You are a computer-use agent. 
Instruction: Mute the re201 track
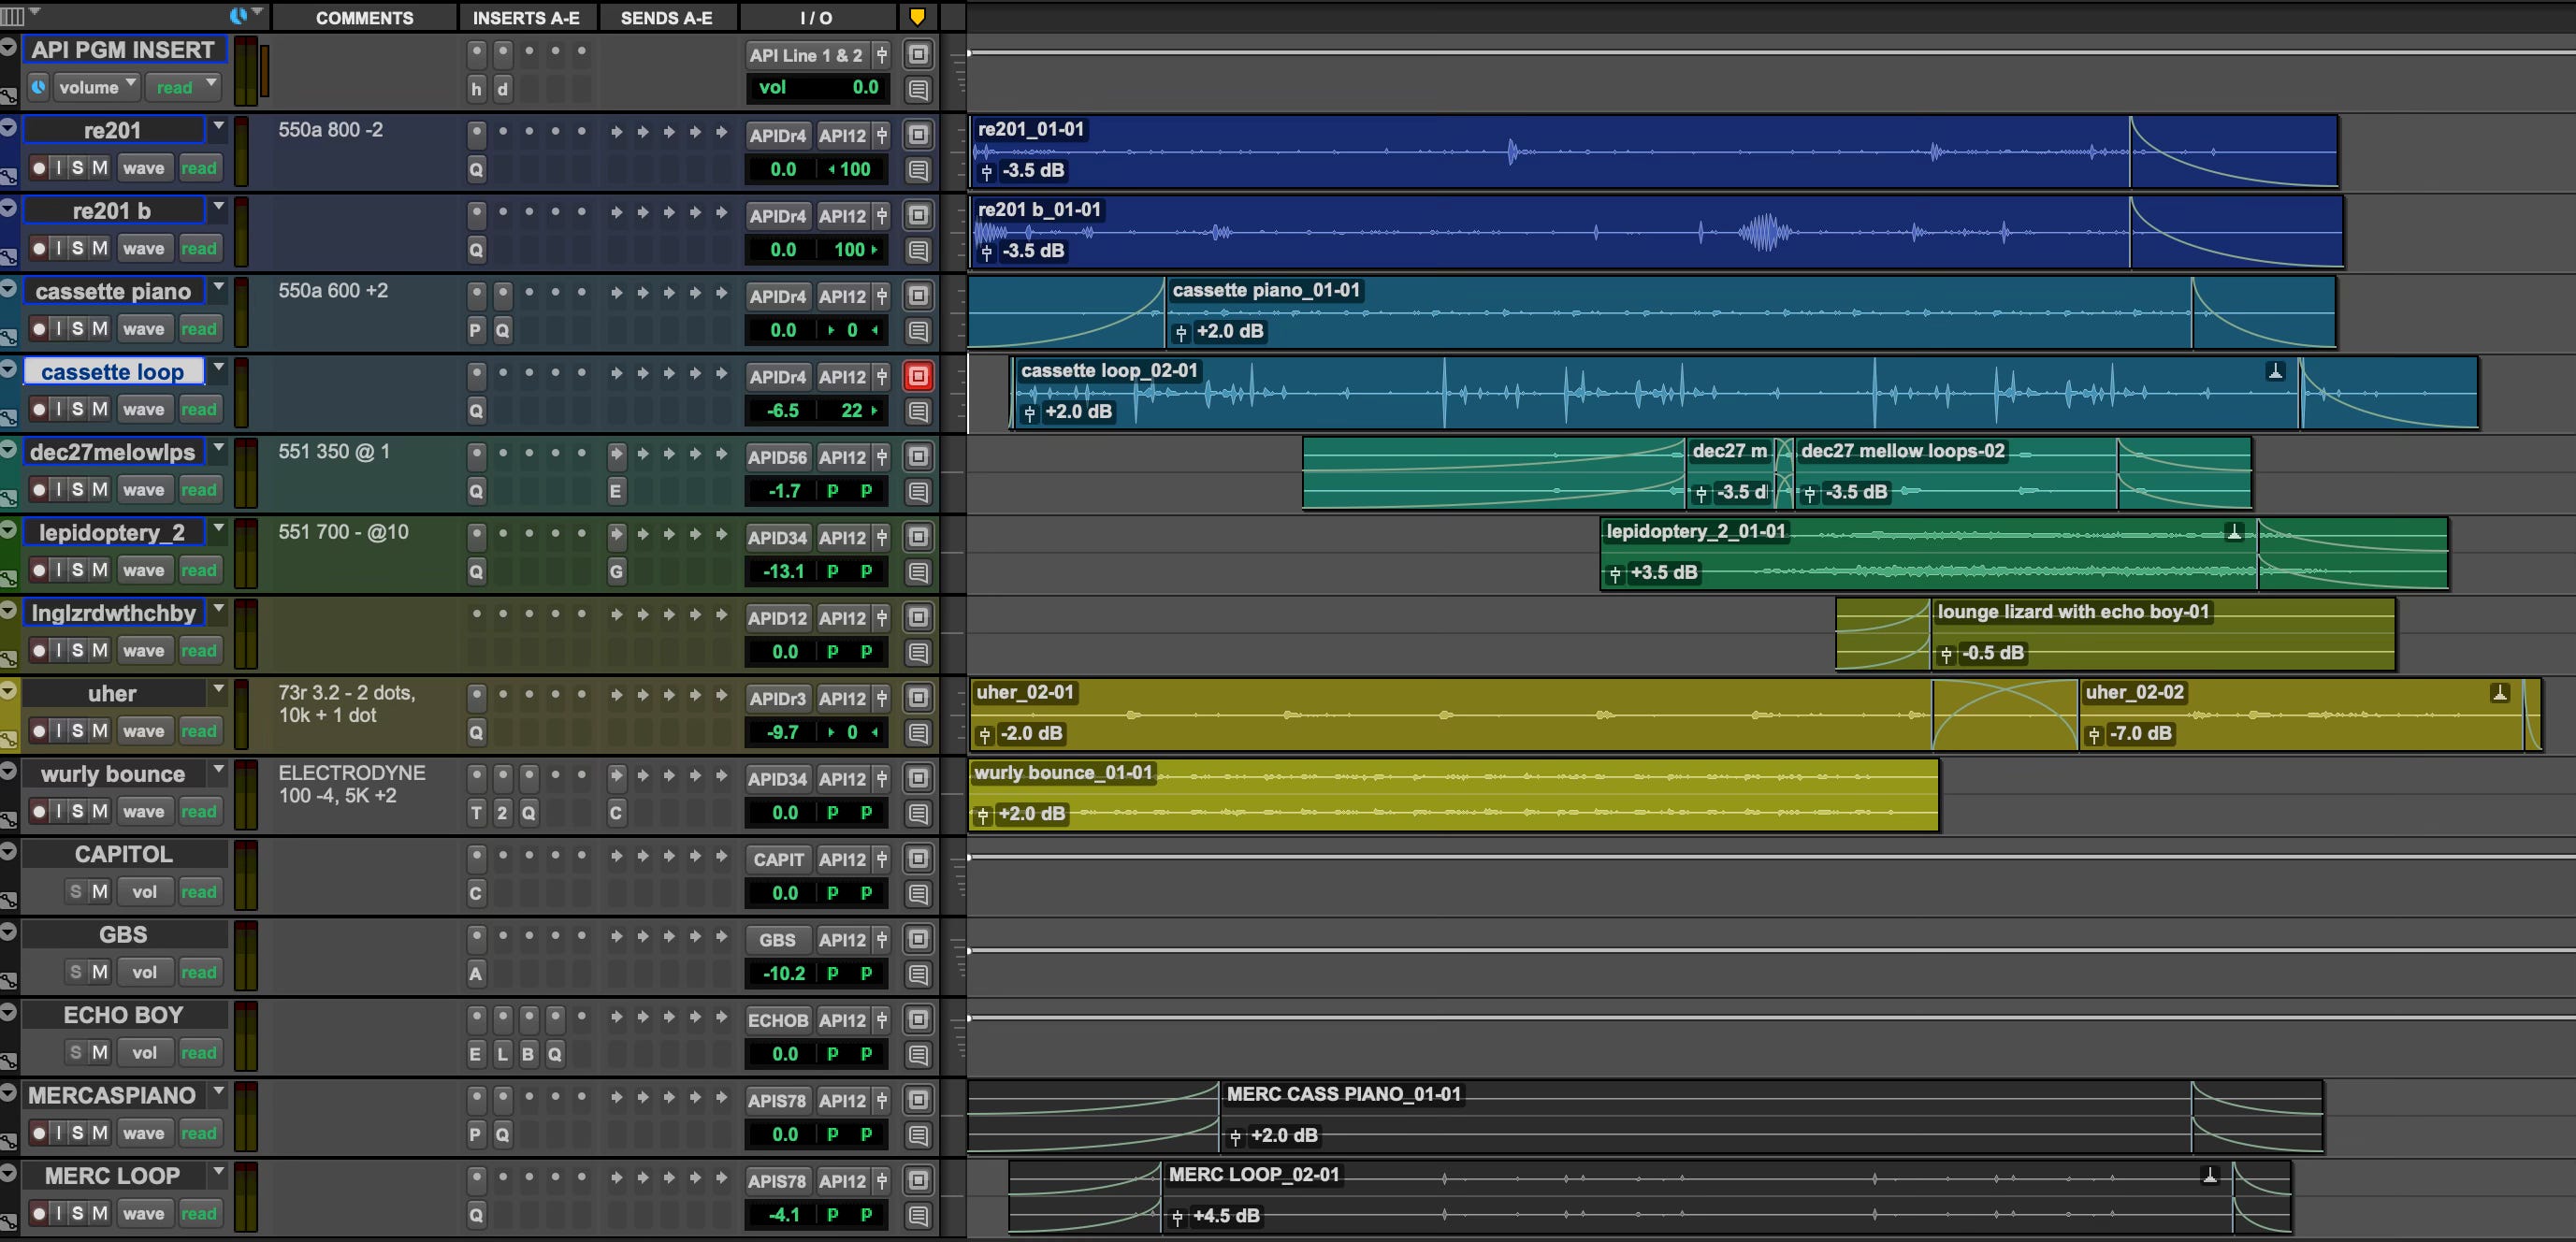[x=100, y=168]
